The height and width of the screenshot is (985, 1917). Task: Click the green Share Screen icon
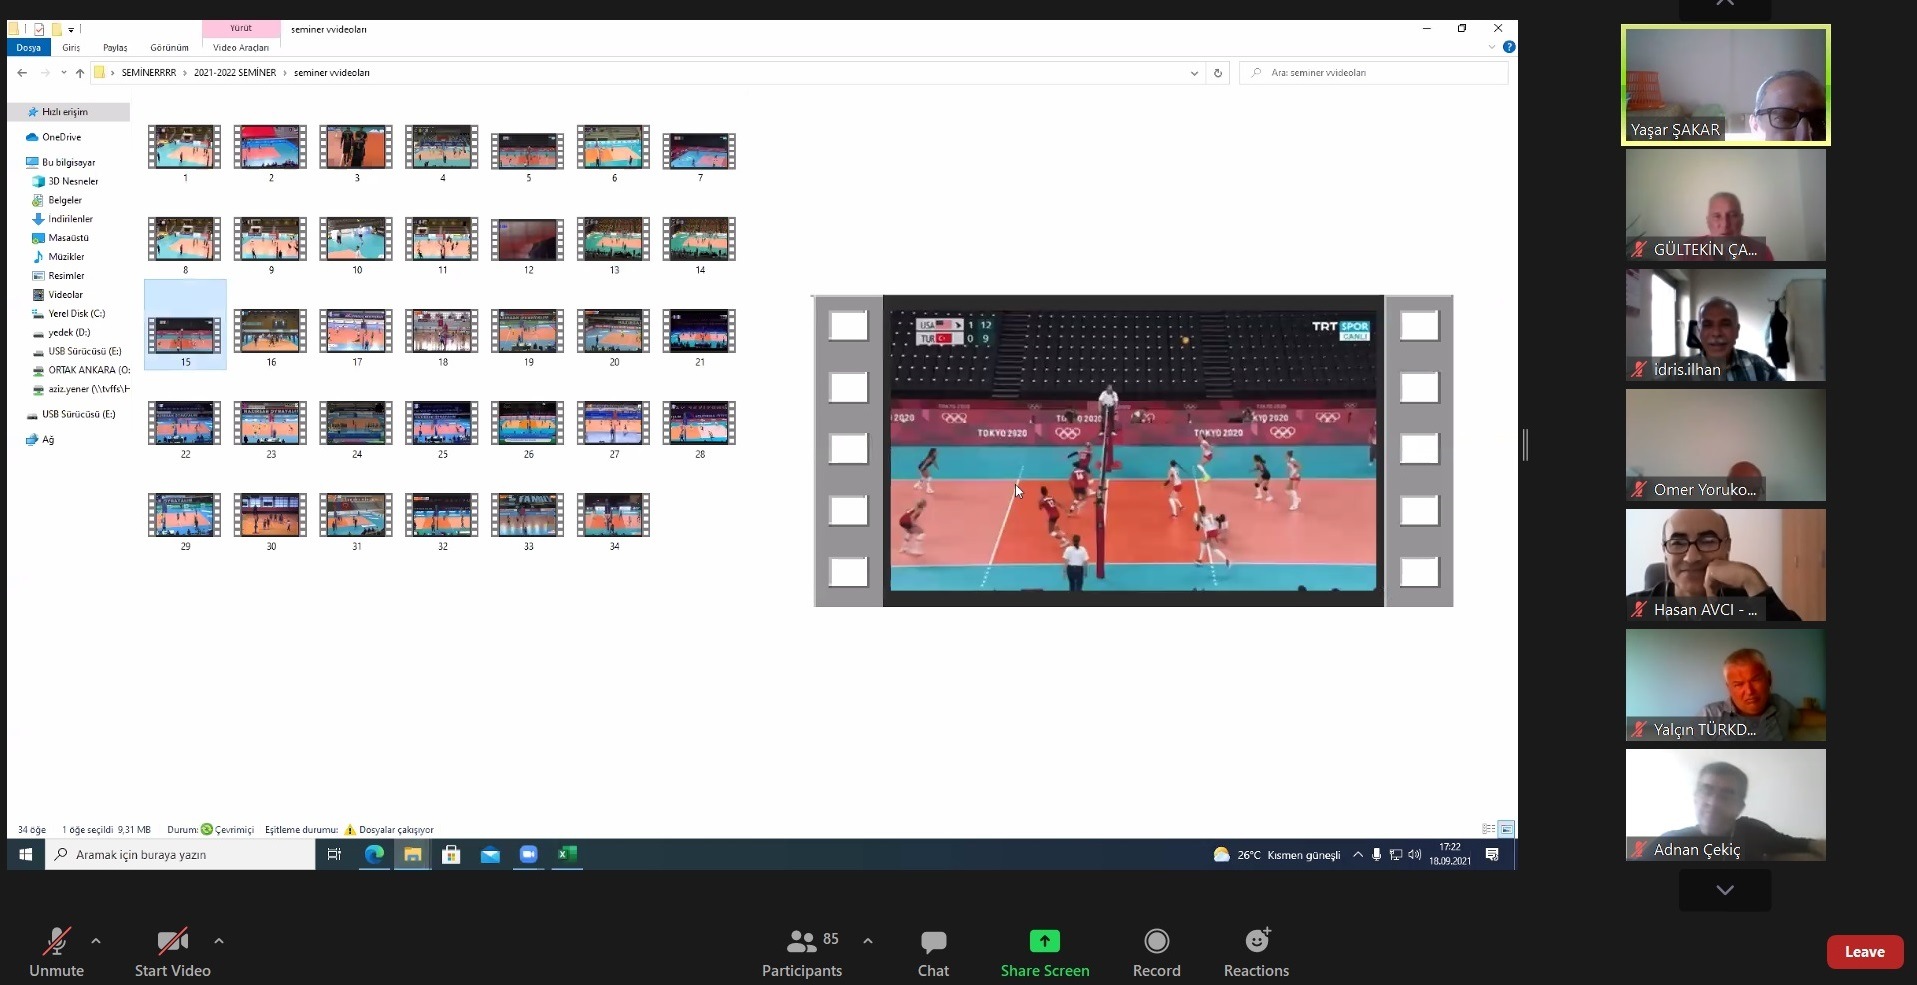pyautogui.click(x=1044, y=941)
